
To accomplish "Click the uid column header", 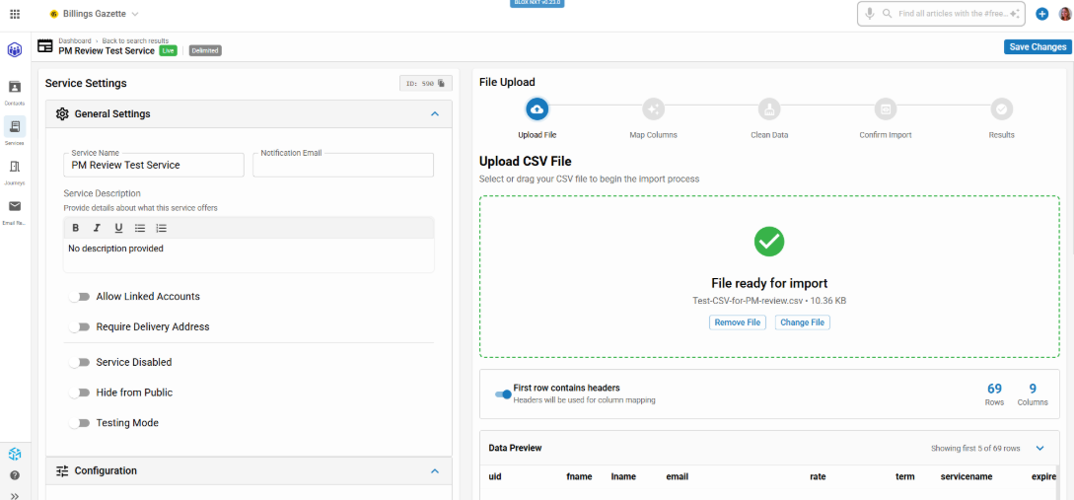I will (495, 477).
